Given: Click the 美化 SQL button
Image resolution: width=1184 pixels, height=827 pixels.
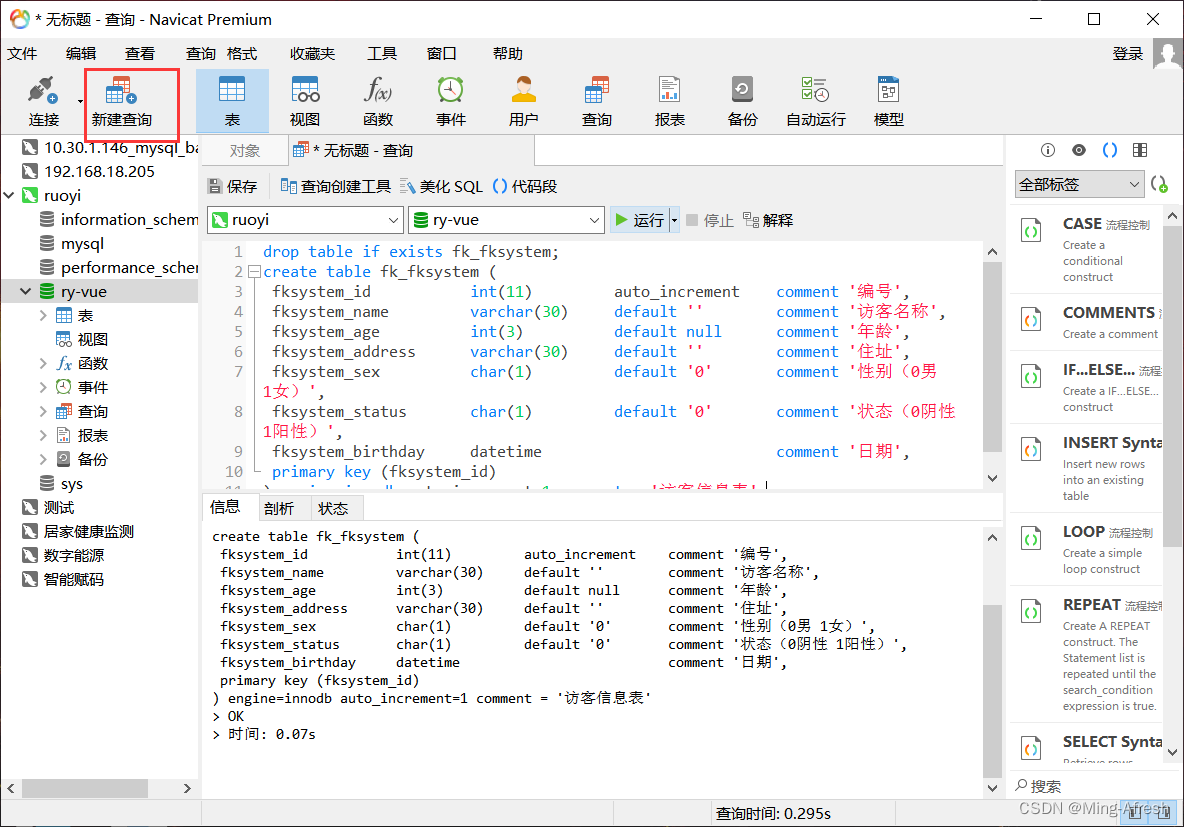Looking at the screenshot, I should (x=441, y=186).
